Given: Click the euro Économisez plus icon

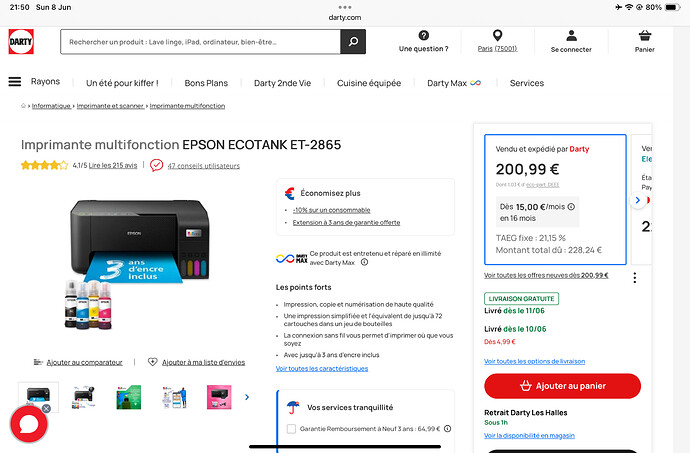Looking at the screenshot, I should [289, 193].
